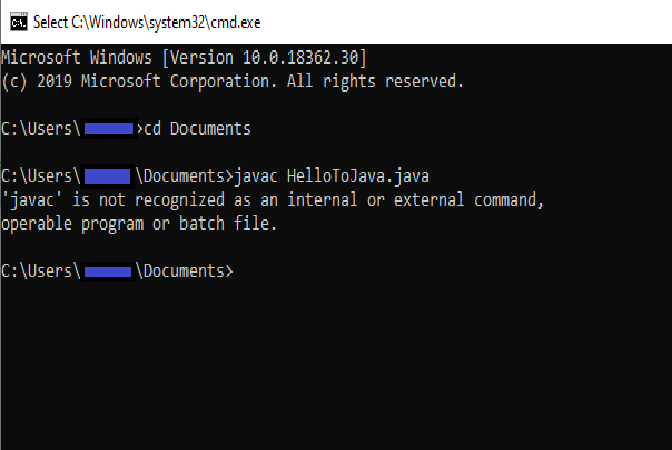Viewport: 672px width, 450px height.
Task: Open the cmd.exe system menu icon
Action: (18, 22)
